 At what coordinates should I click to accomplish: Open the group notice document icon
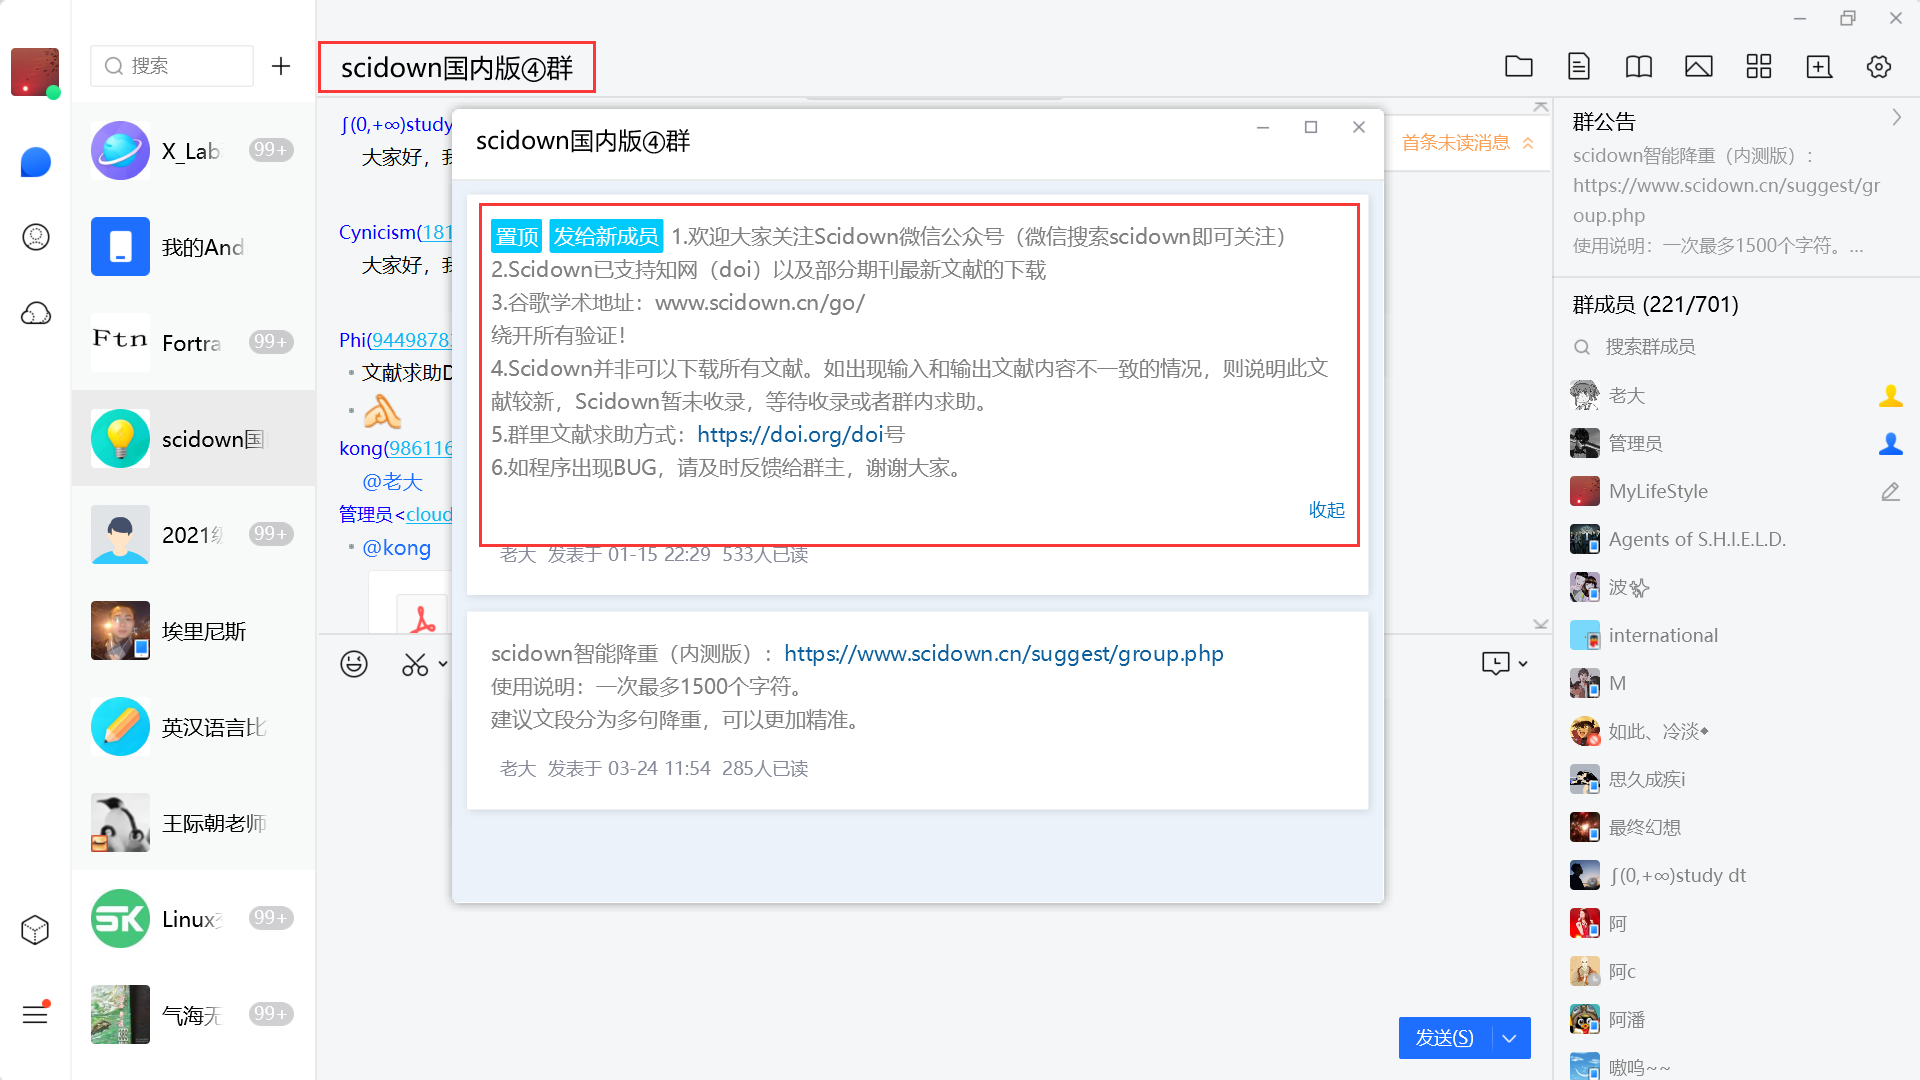pos(1578,66)
